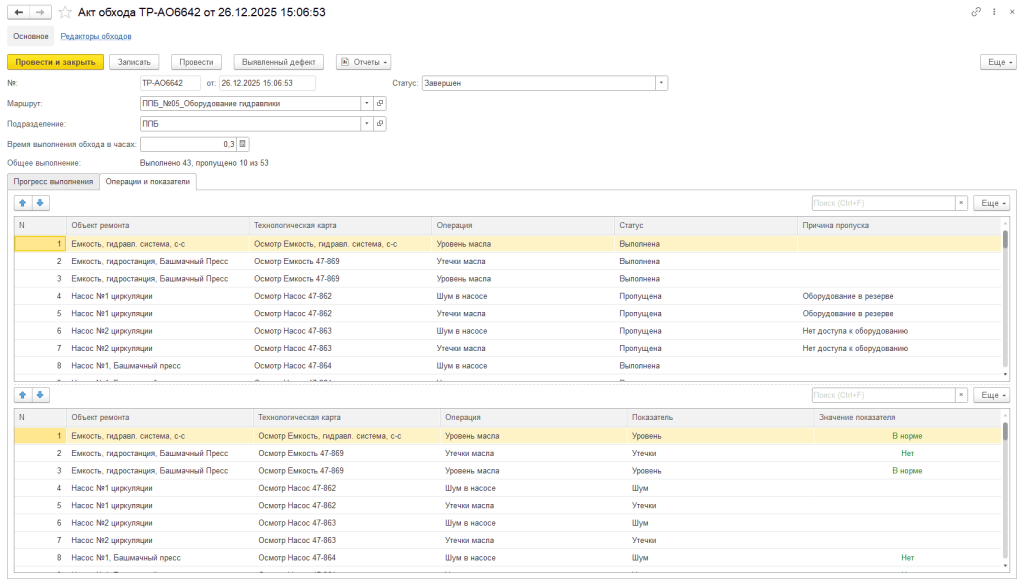1024x585 pixels.
Task: Expand the Подразделение dropdown arrow
Action: pos(366,123)
